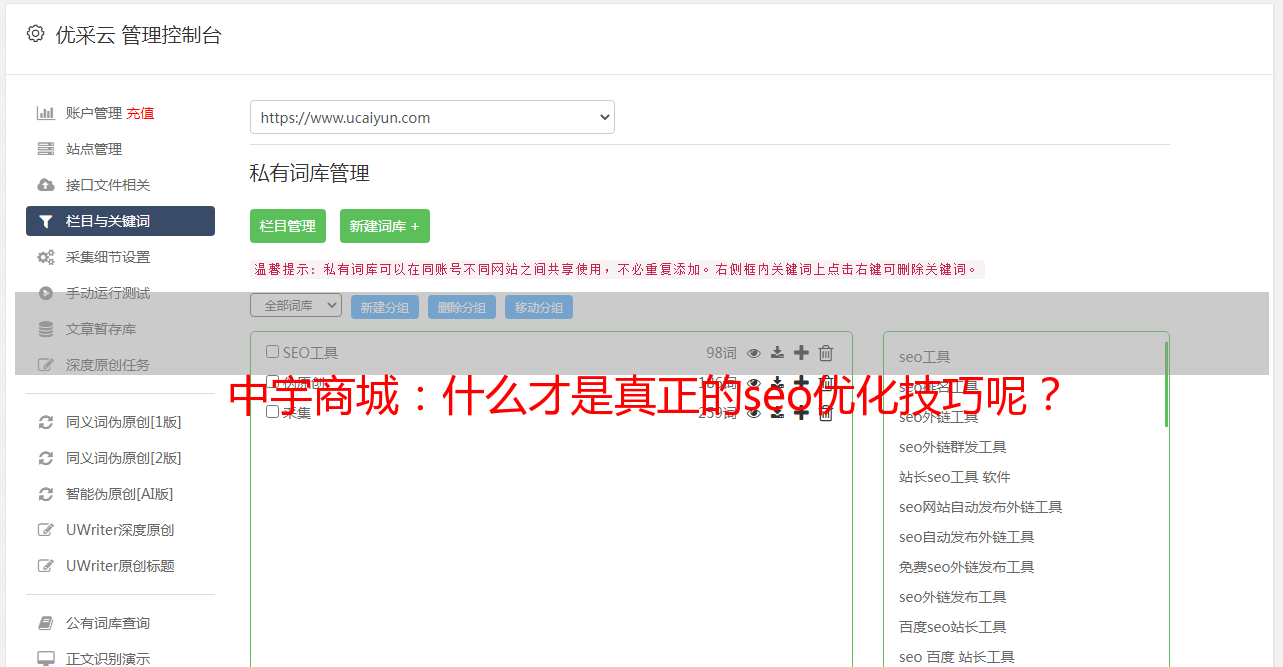This screenshot has width=1283, height=667.
Task: Select keyword 免费seo外链发布工具
Action: pyautogui.click(x=967, y=567)
